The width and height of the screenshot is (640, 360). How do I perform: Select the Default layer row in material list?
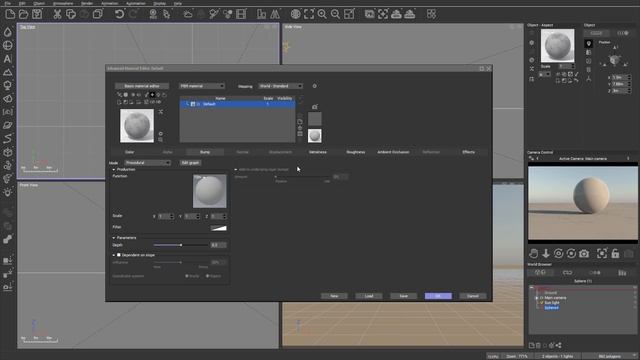(238, 104)
